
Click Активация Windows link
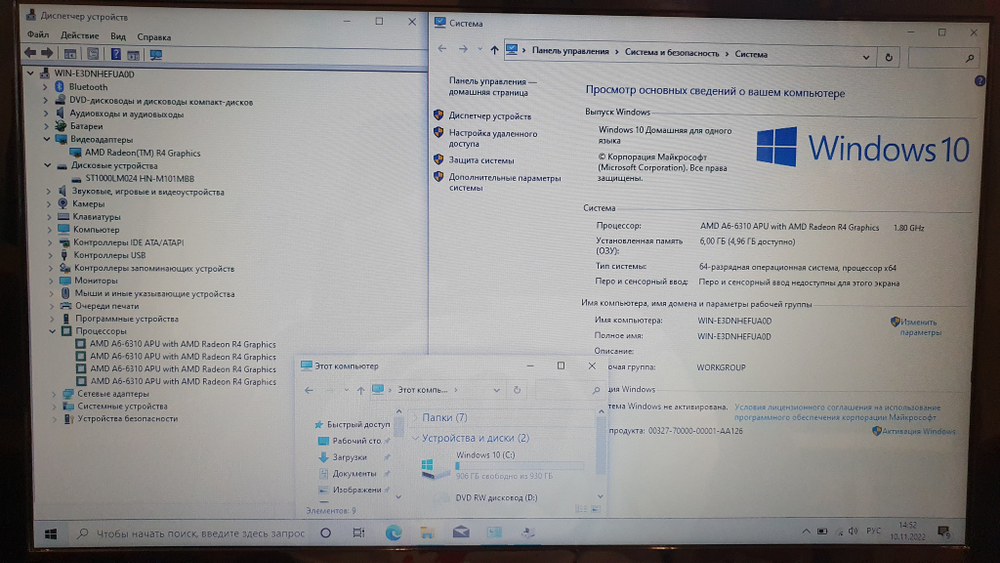click(x=918, y=432)
